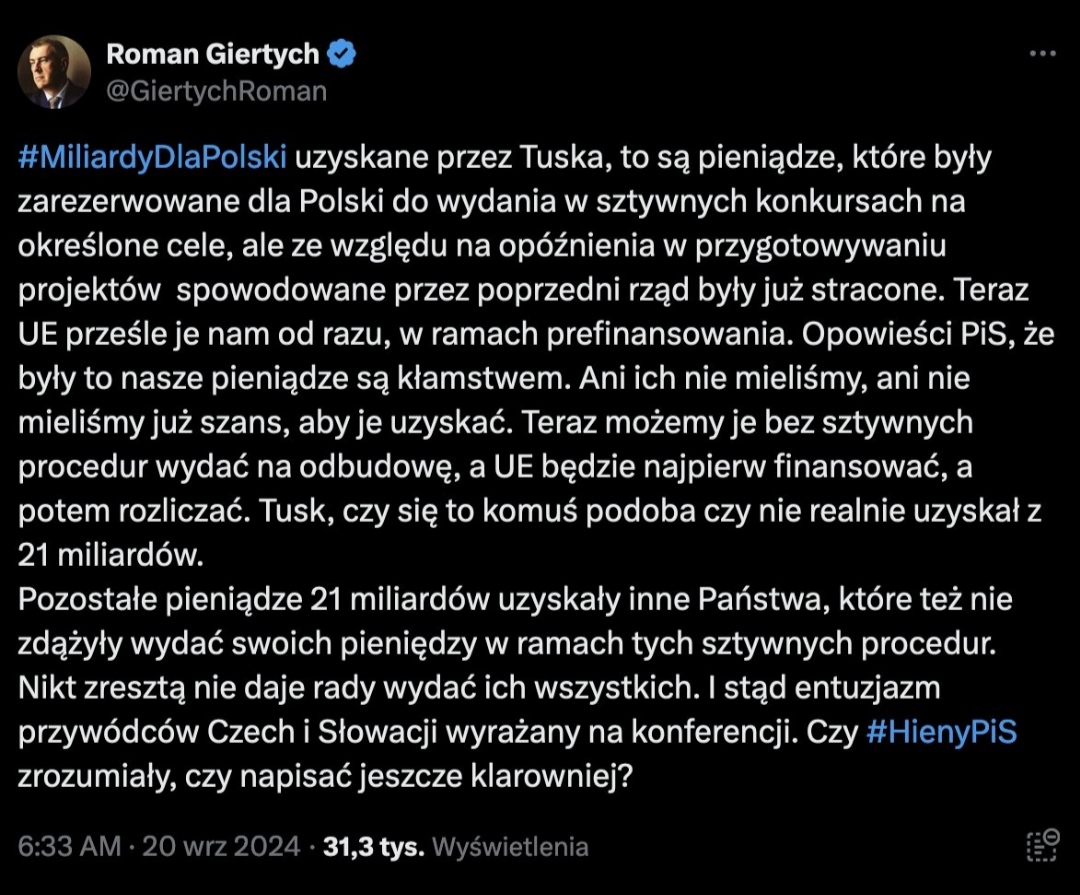Open Roman Giertych's profile picture
The height and width of the screenshot is (895, 1080).
pos(54,72)
